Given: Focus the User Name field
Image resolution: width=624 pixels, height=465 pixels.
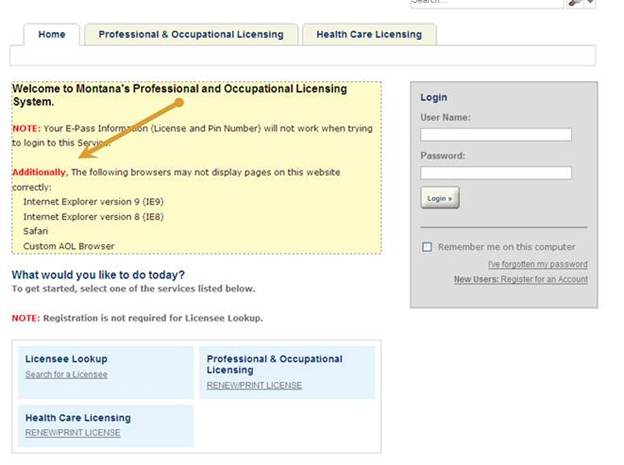Looking at the screenshot, I should pyautogui.click(x=496, y=135).
